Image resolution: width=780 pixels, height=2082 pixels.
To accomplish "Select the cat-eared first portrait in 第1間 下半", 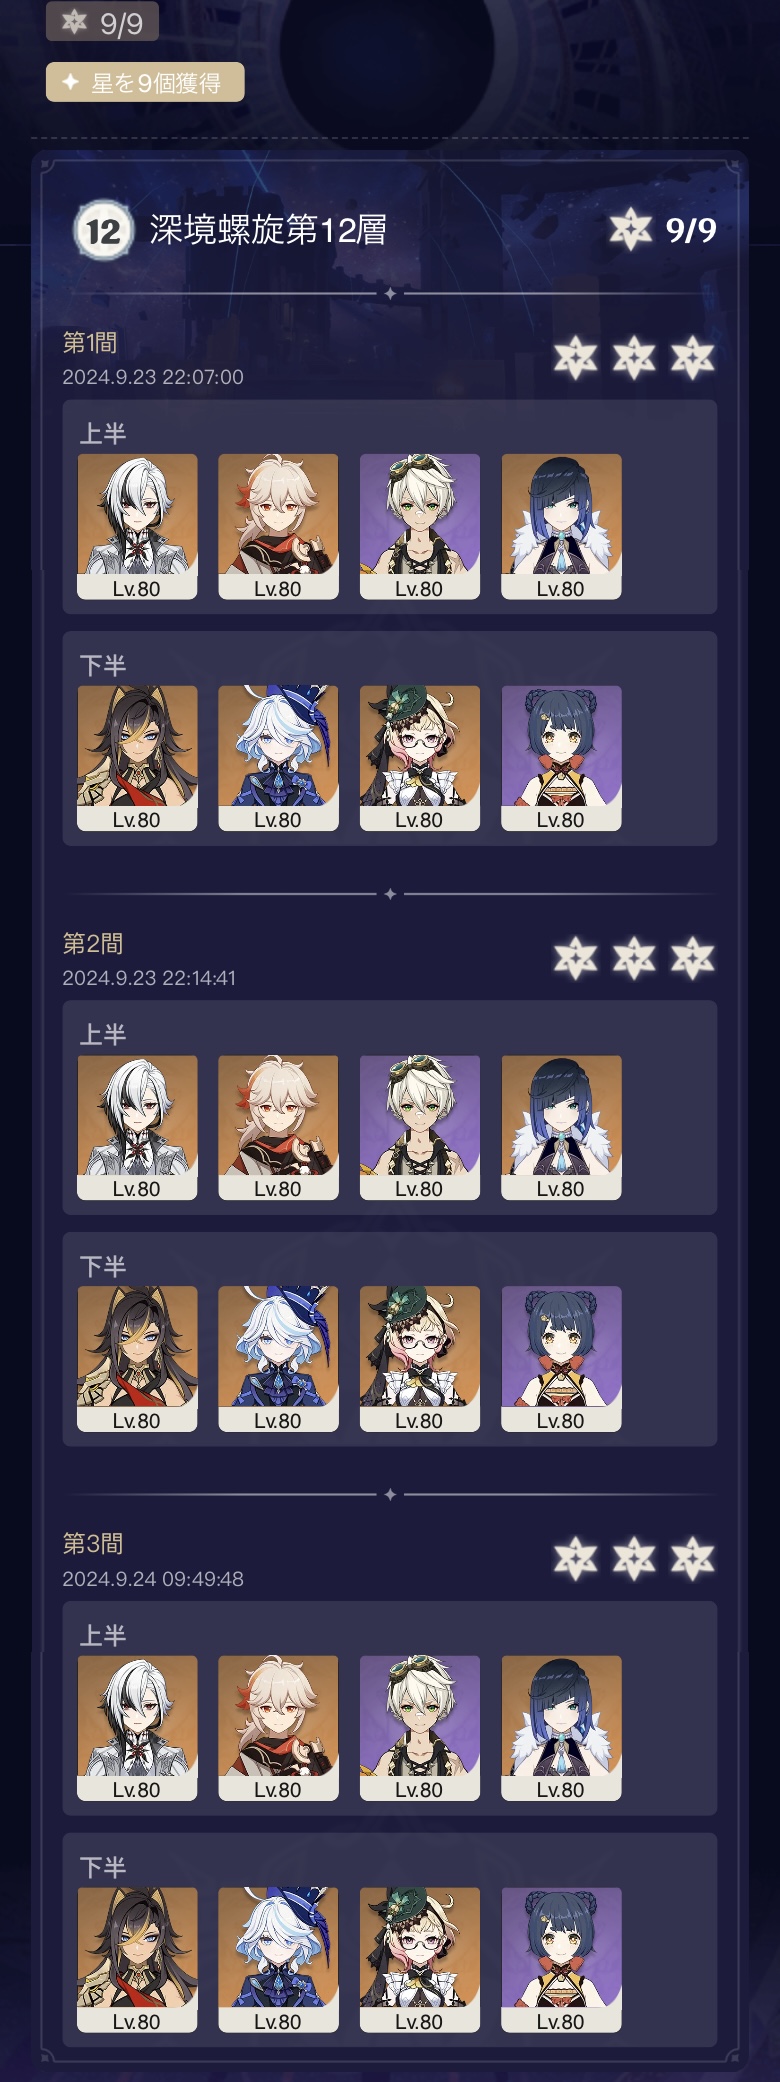I will tap(137, 758).
